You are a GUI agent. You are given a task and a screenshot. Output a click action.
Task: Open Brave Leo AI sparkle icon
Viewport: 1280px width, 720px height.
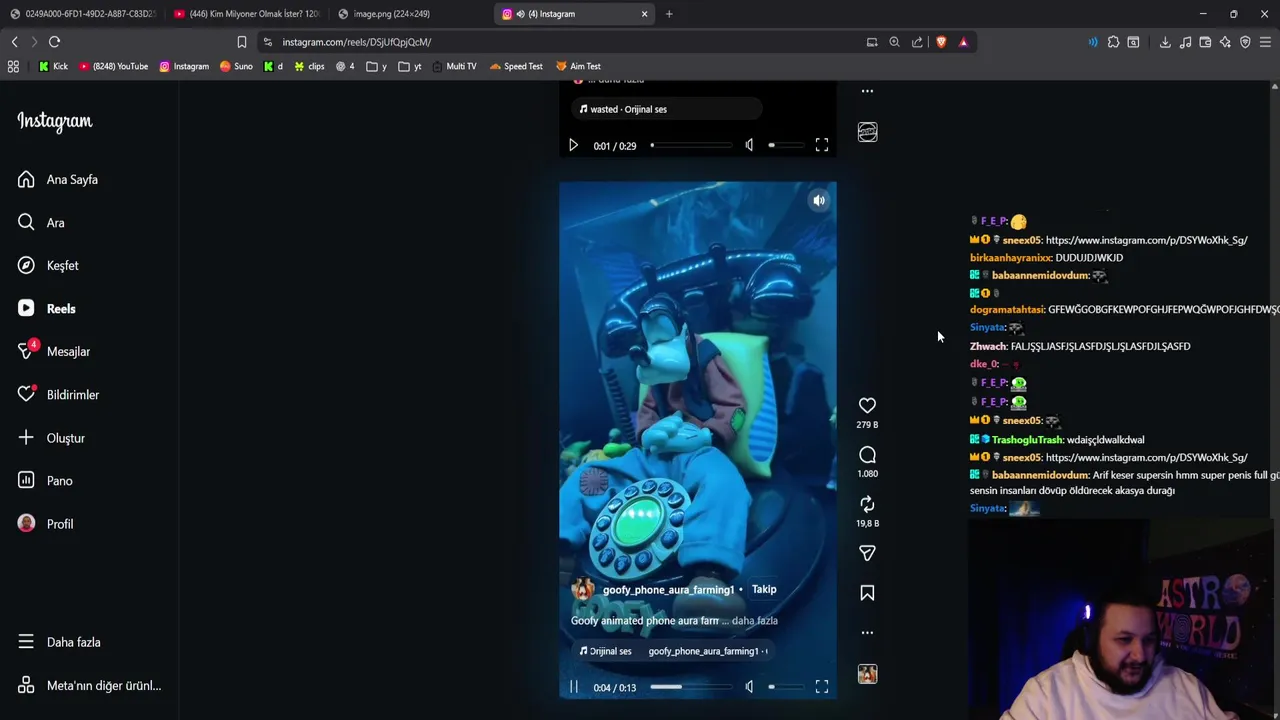[1225, 42]
